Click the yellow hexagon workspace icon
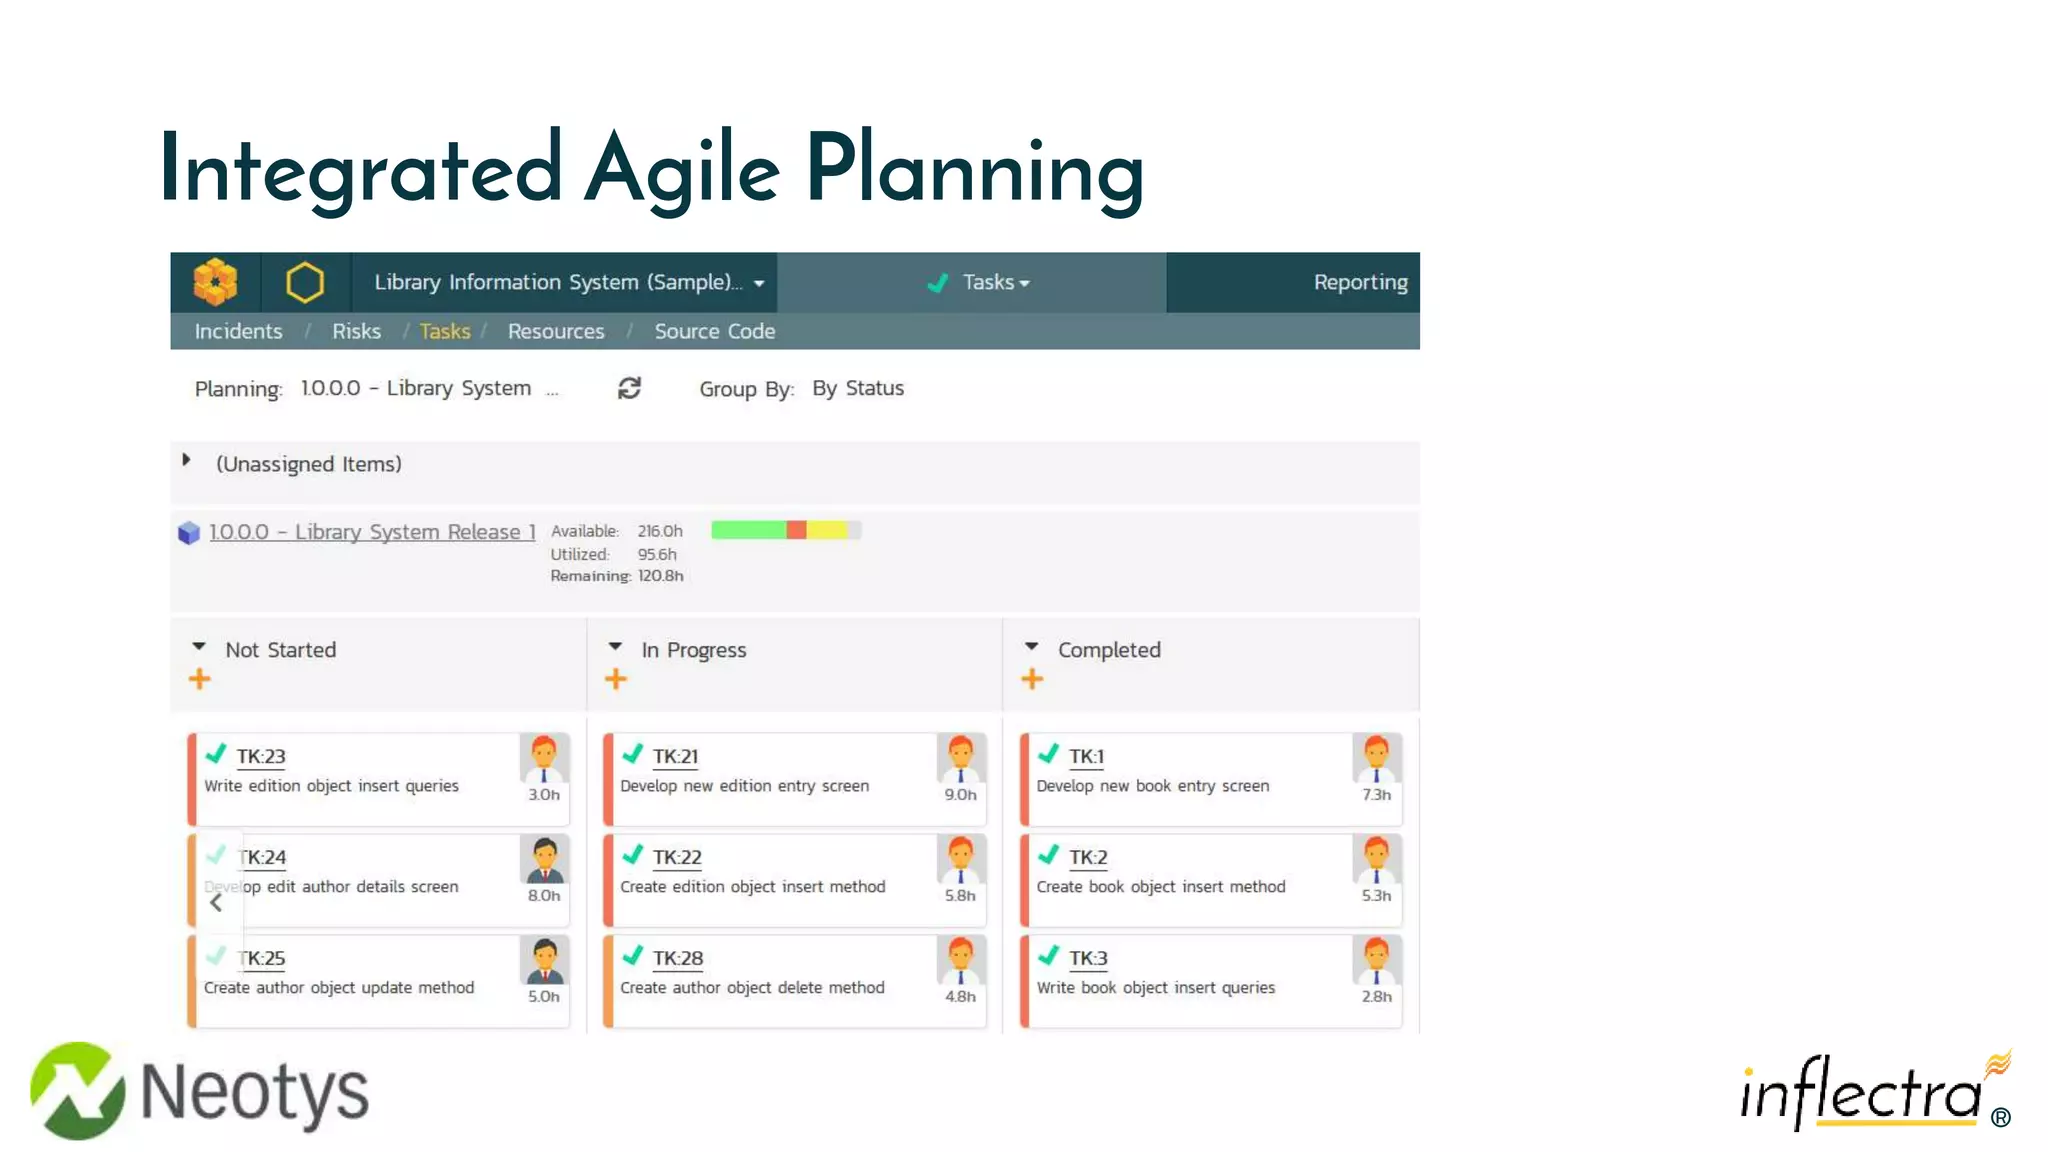The width and height of the screenshot is (2048, 1152). pos(305,282)
